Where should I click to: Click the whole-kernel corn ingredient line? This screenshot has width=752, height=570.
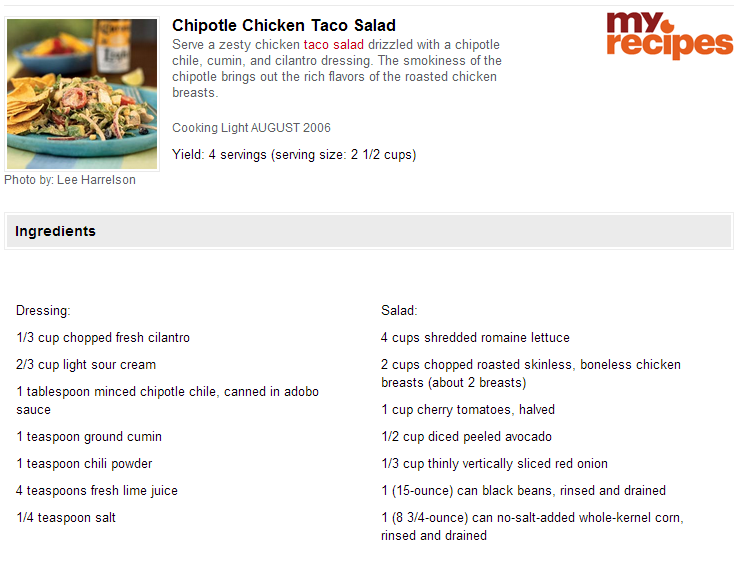coord(532,526)
